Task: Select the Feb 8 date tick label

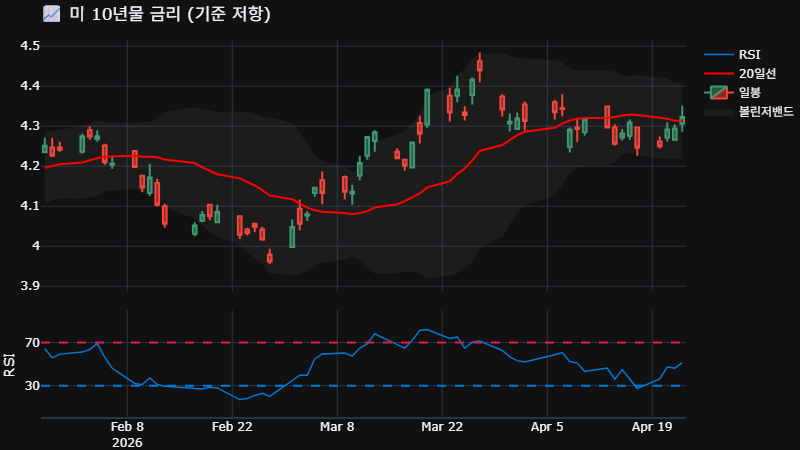Action: coord(127,426)
